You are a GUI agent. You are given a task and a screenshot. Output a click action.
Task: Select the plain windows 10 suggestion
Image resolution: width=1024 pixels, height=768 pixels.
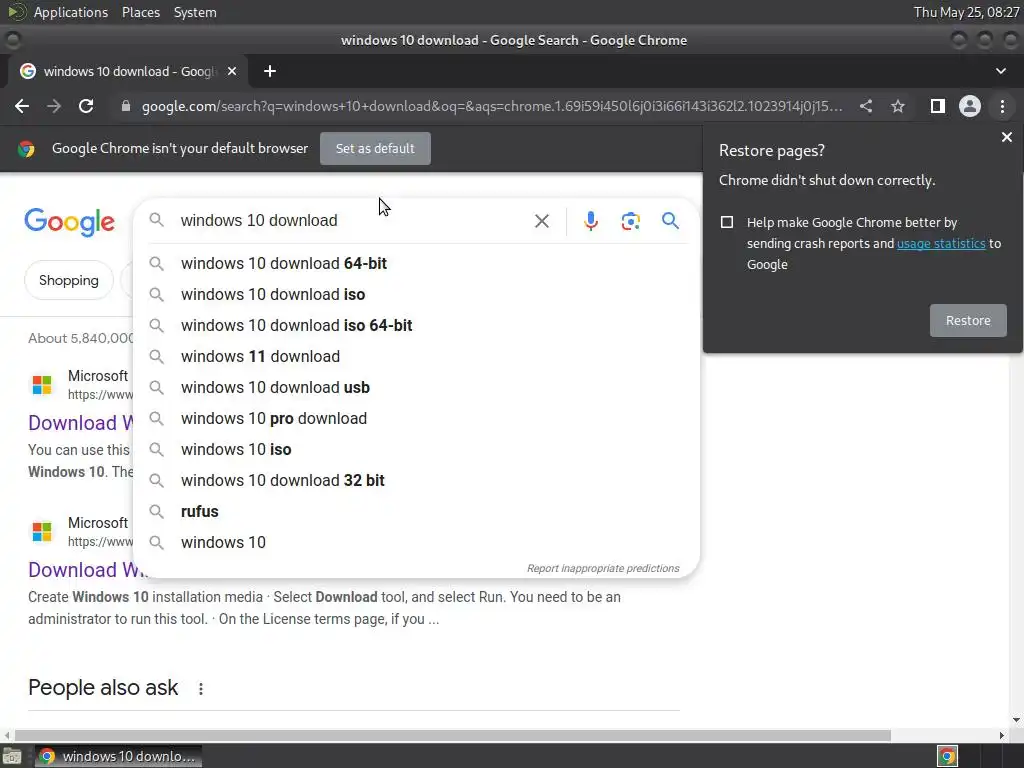coord(416,543)
